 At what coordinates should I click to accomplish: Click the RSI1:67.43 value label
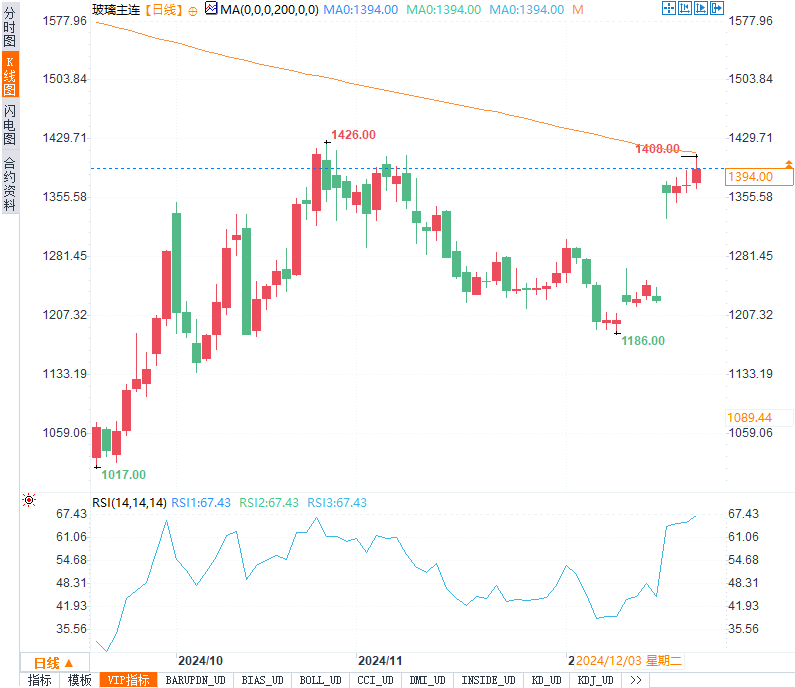tap(201, 502)
